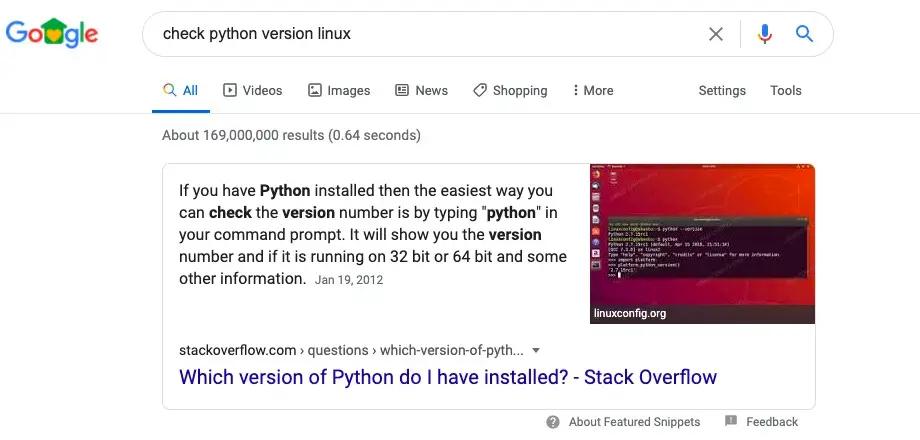Open 'Which version of Python do I have installed?'
The height and width of the screenshot is (440, 920).
448,377
